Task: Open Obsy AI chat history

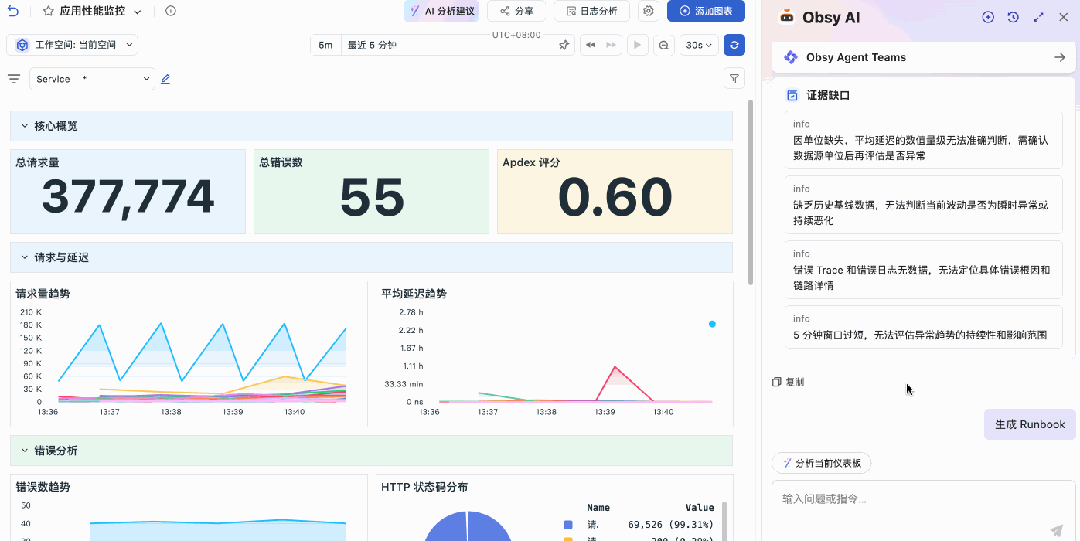Action: click(1012, 17)
